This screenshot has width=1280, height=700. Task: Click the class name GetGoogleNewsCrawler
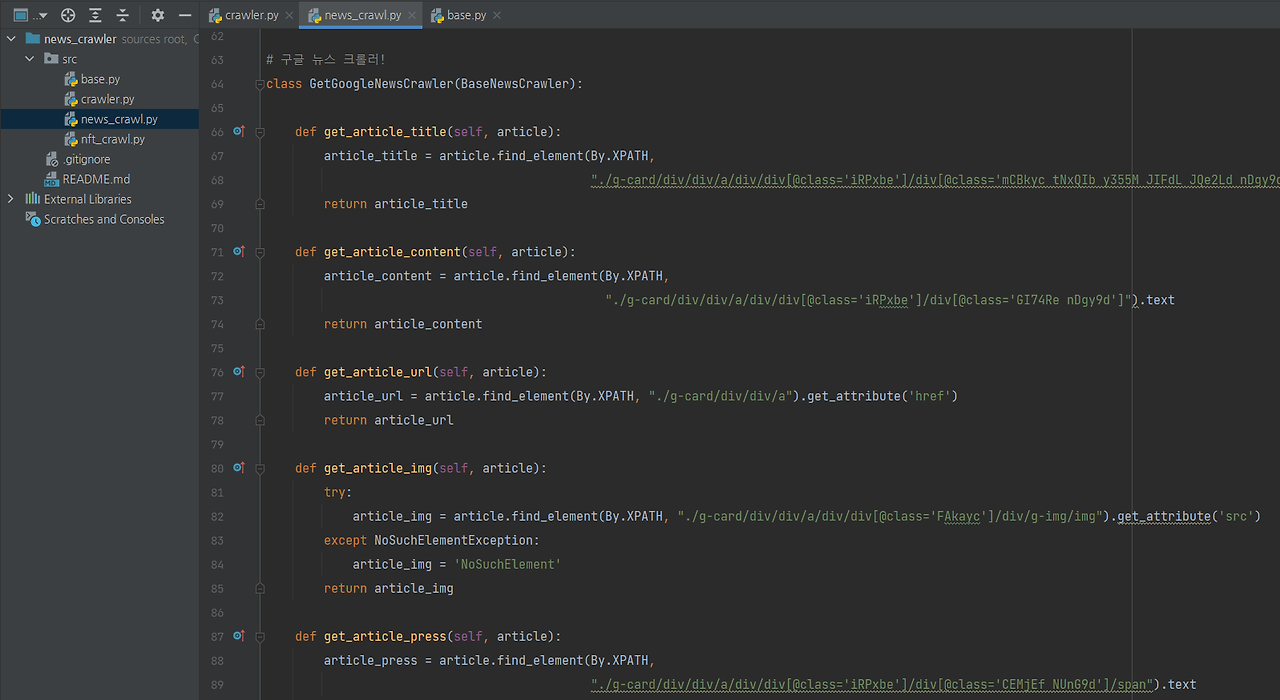pyautogui.click(x=382, y=84)
